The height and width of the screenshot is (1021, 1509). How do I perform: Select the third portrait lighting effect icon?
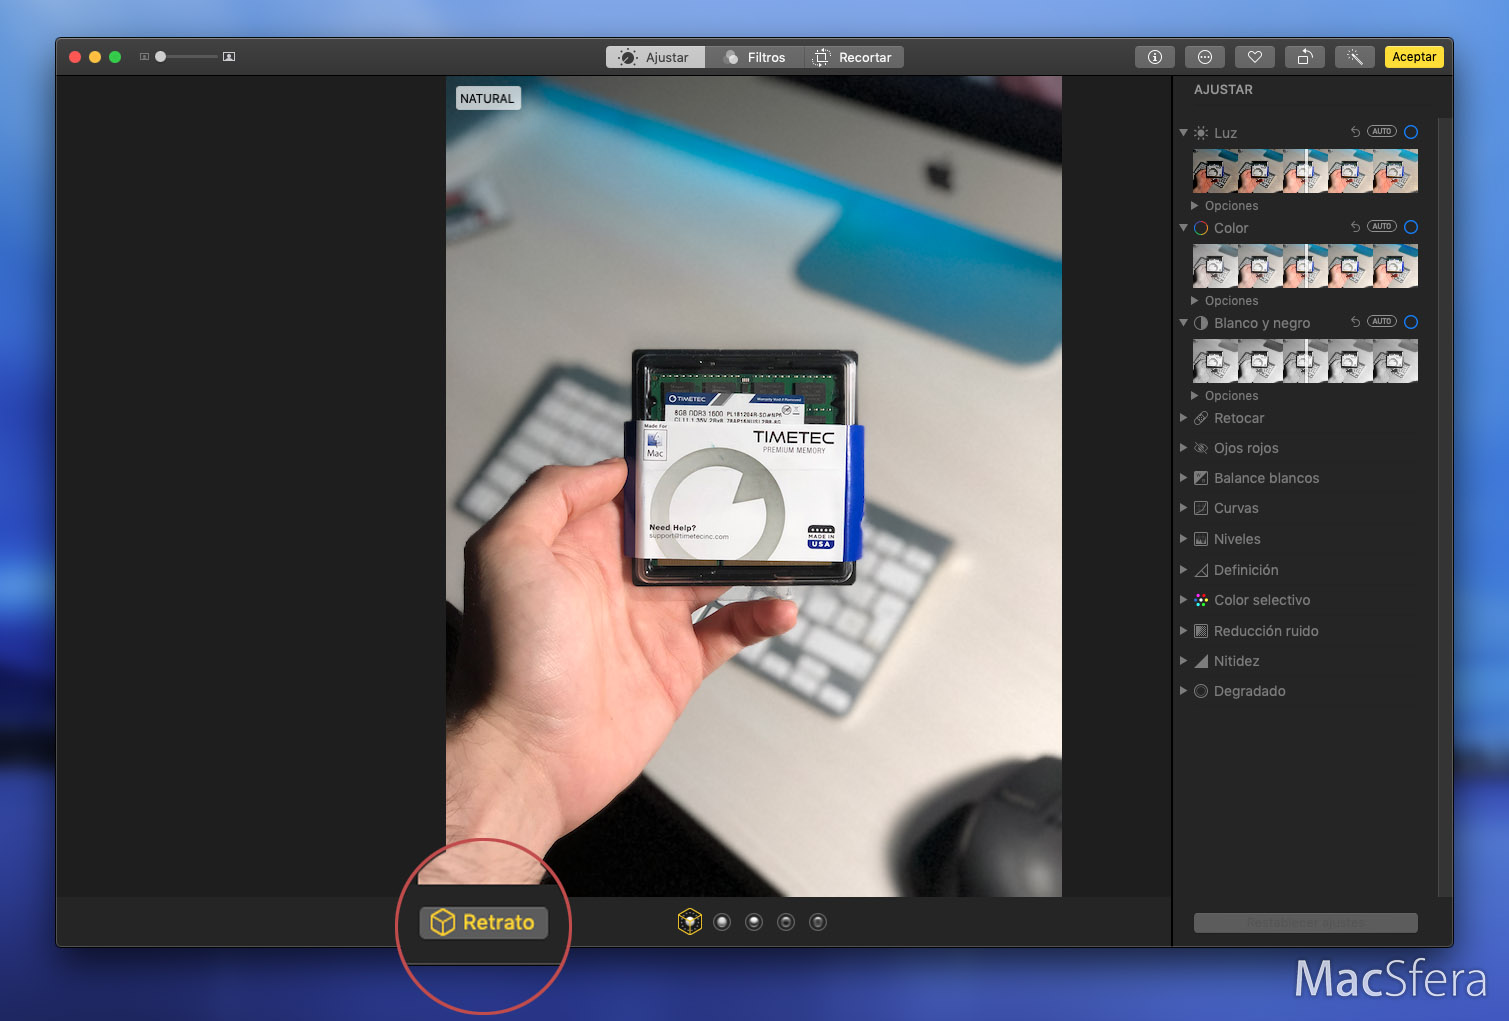coord(754,922)
